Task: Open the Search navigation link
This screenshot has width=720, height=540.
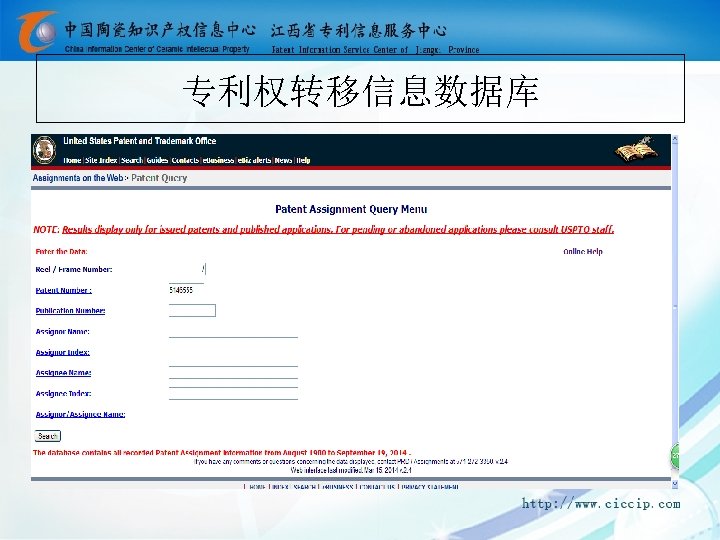Action: [132, 160]
